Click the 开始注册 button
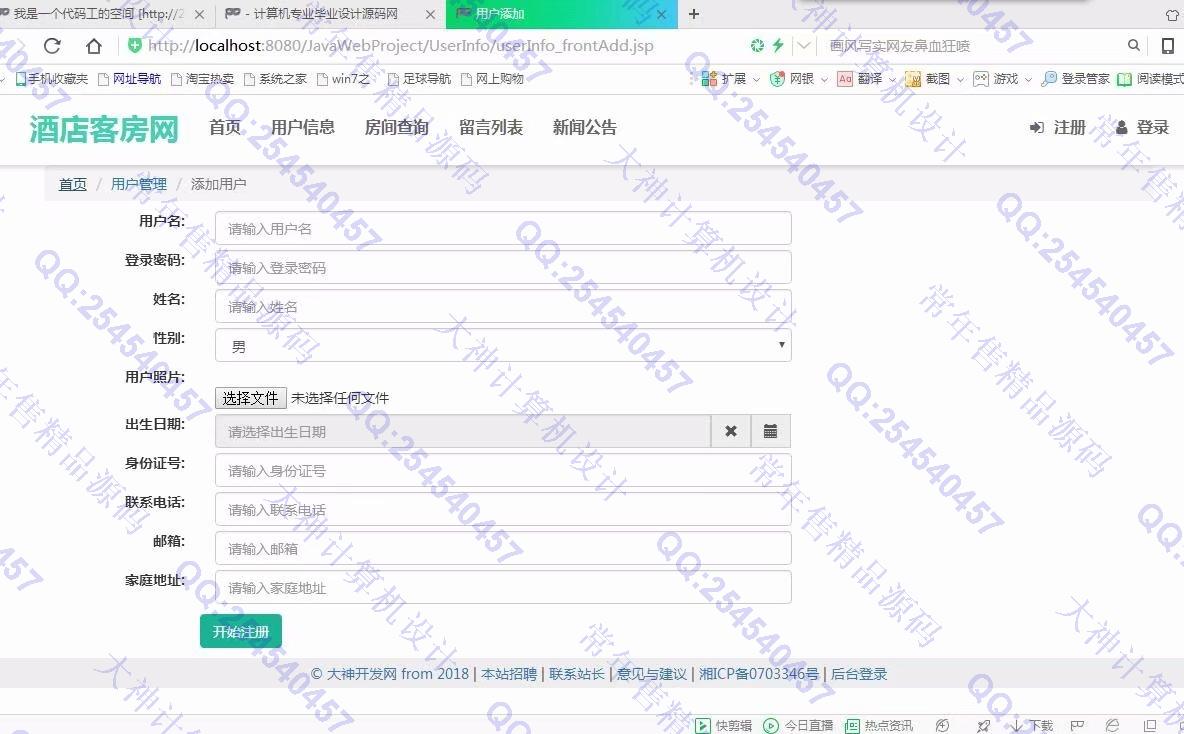The height and width of the screenshot is (734, 1184). pos(241,631)
